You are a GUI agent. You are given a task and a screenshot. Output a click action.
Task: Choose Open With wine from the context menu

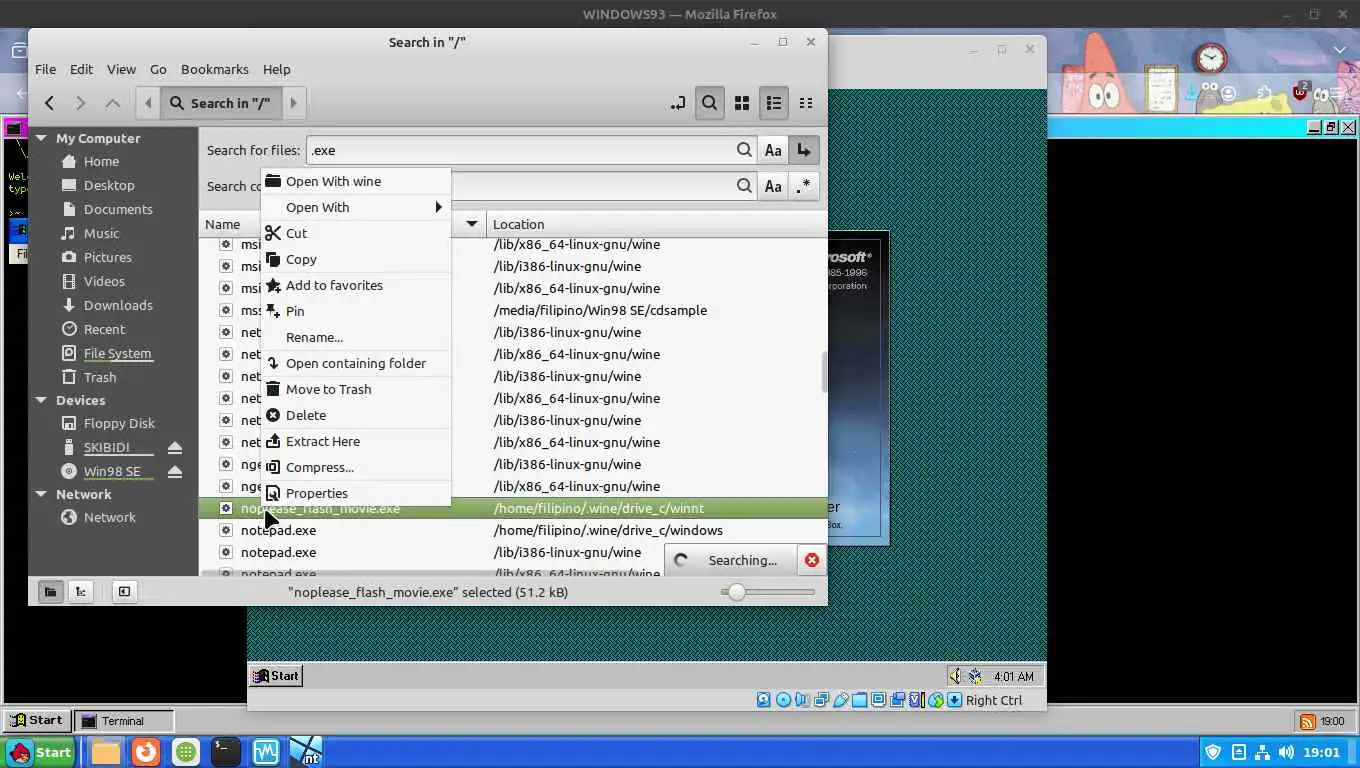pos(356,181)
